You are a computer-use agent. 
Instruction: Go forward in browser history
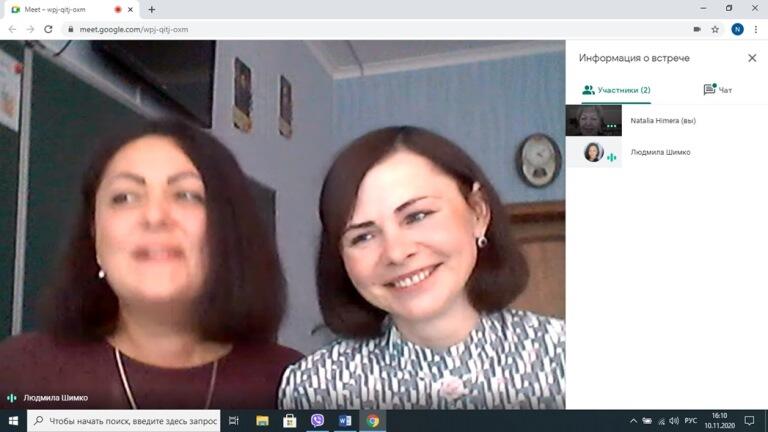pos(30,29)
